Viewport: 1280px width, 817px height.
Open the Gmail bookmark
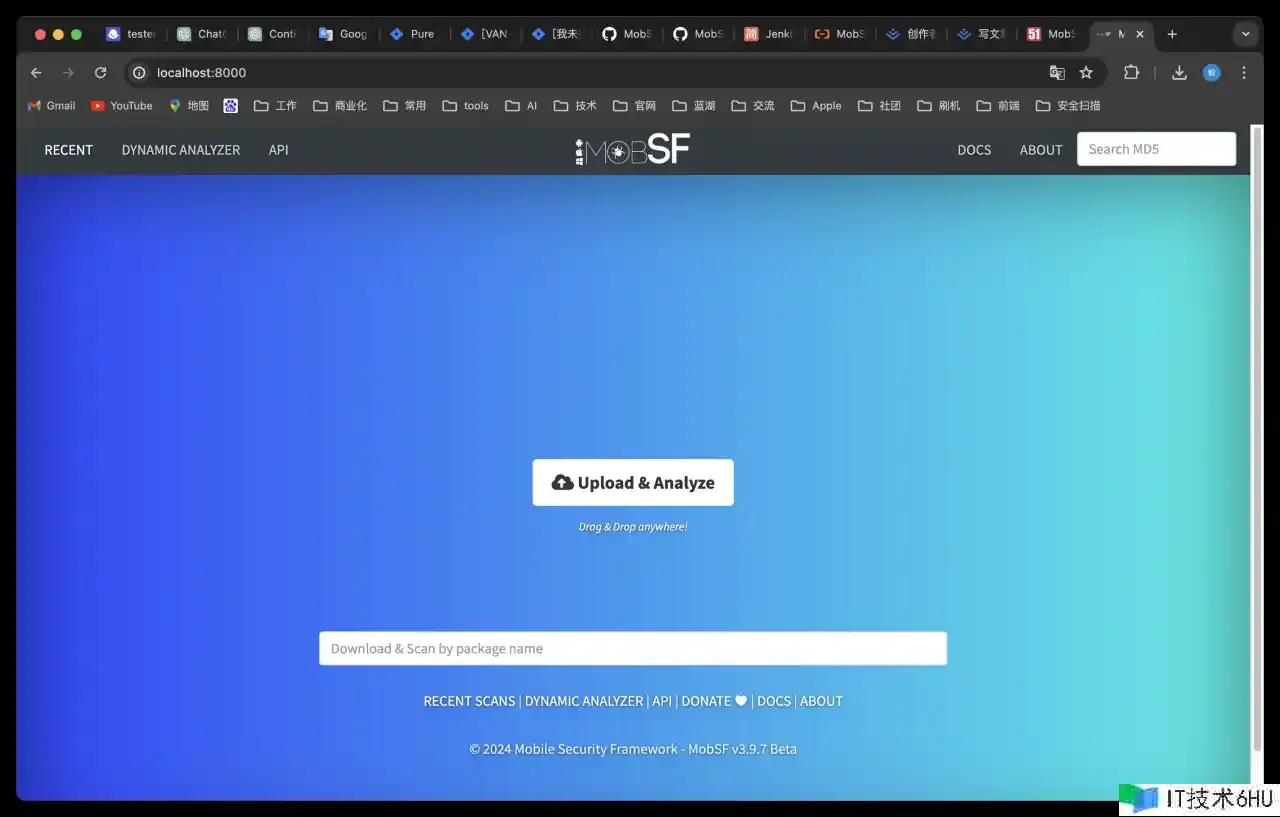pyautogui.click(x=52, y=105)
